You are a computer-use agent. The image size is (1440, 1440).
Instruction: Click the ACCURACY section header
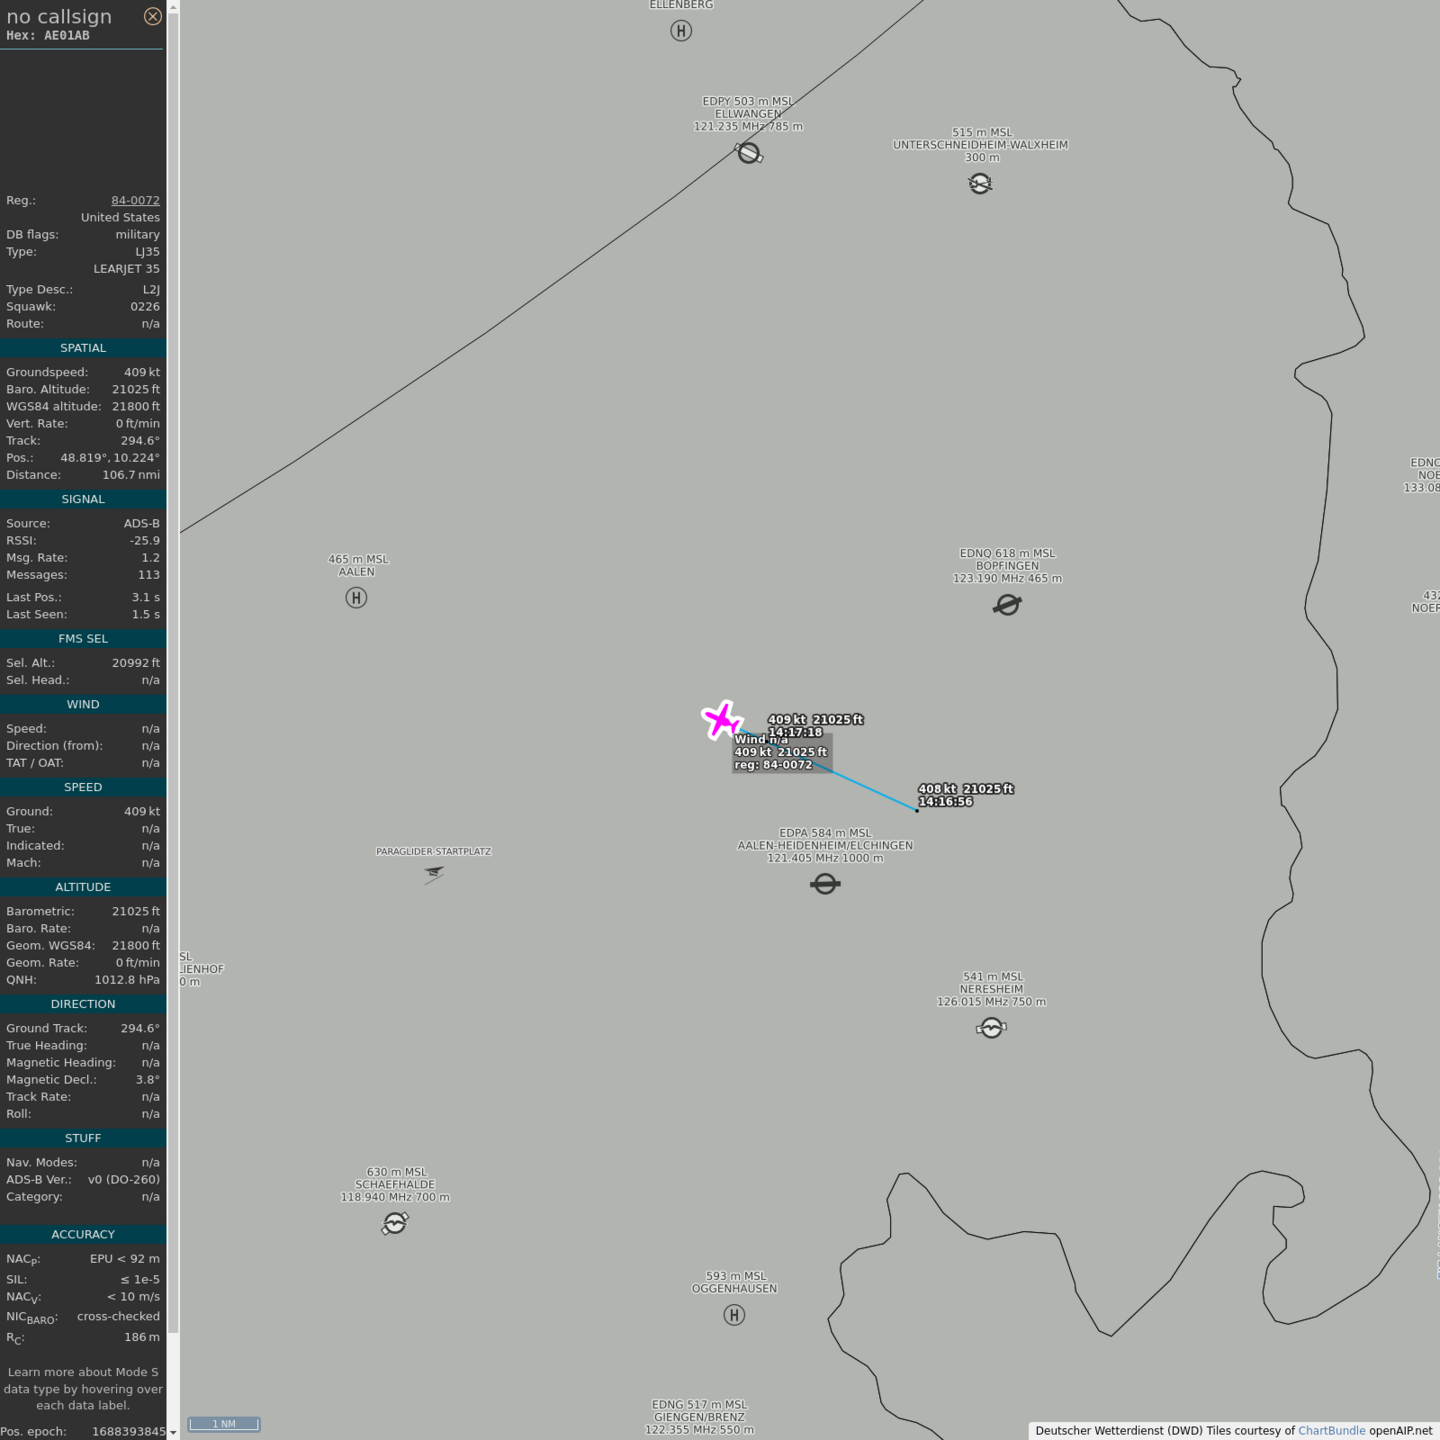coord(83,1234)
